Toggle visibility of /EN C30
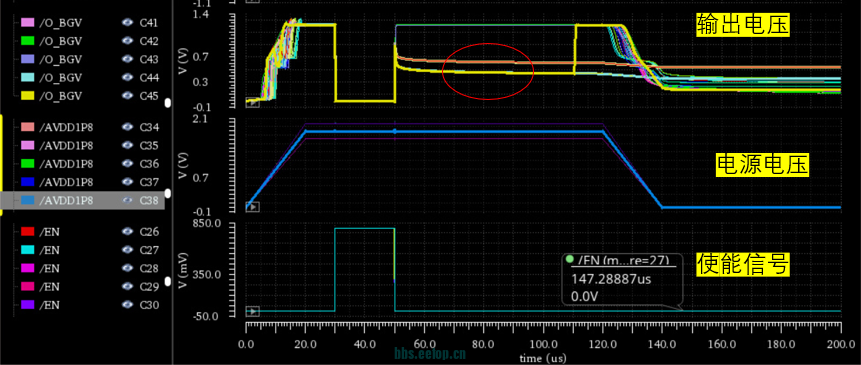This screenshot has height=365, width=861. click(x=127, y=304)
